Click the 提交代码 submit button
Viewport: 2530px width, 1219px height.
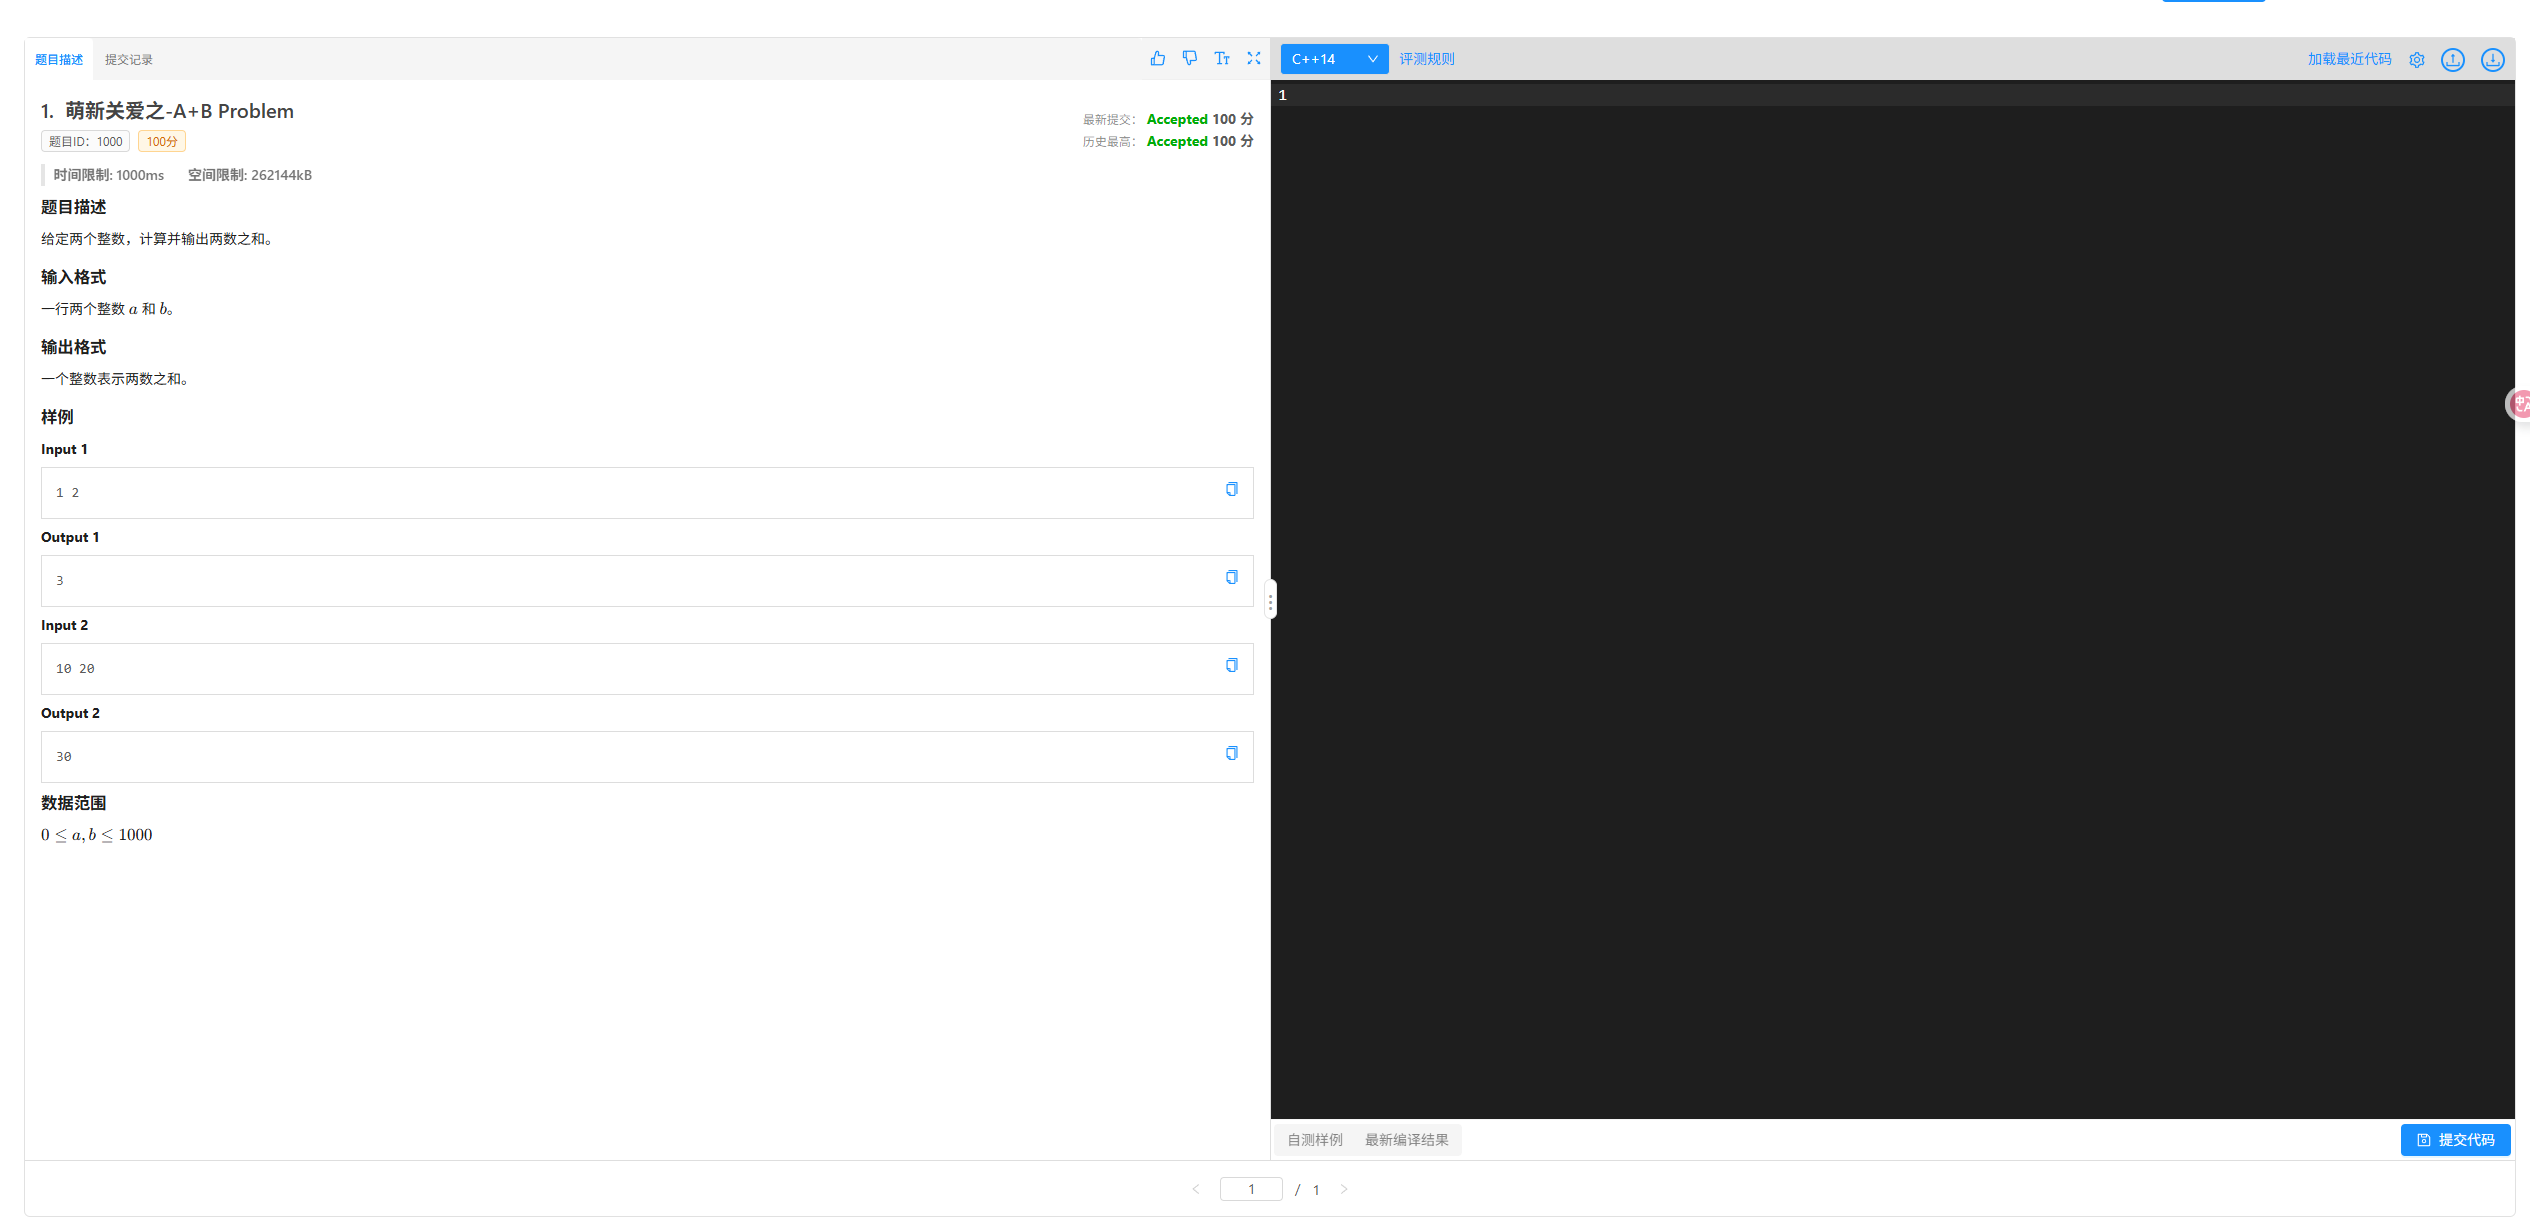2454,1140
